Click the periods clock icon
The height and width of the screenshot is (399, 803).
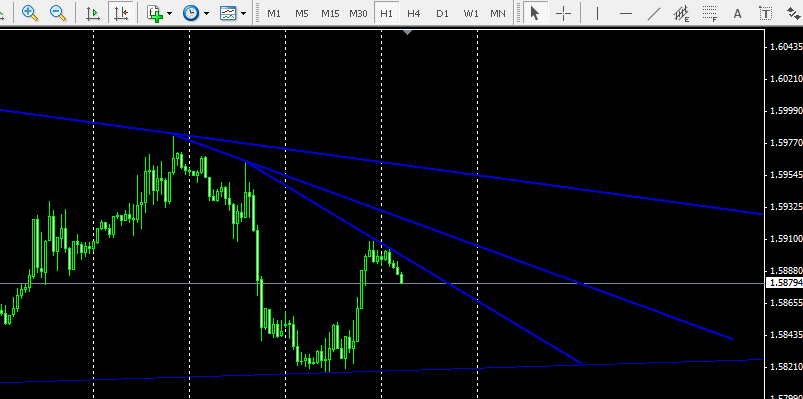point(191,13)
